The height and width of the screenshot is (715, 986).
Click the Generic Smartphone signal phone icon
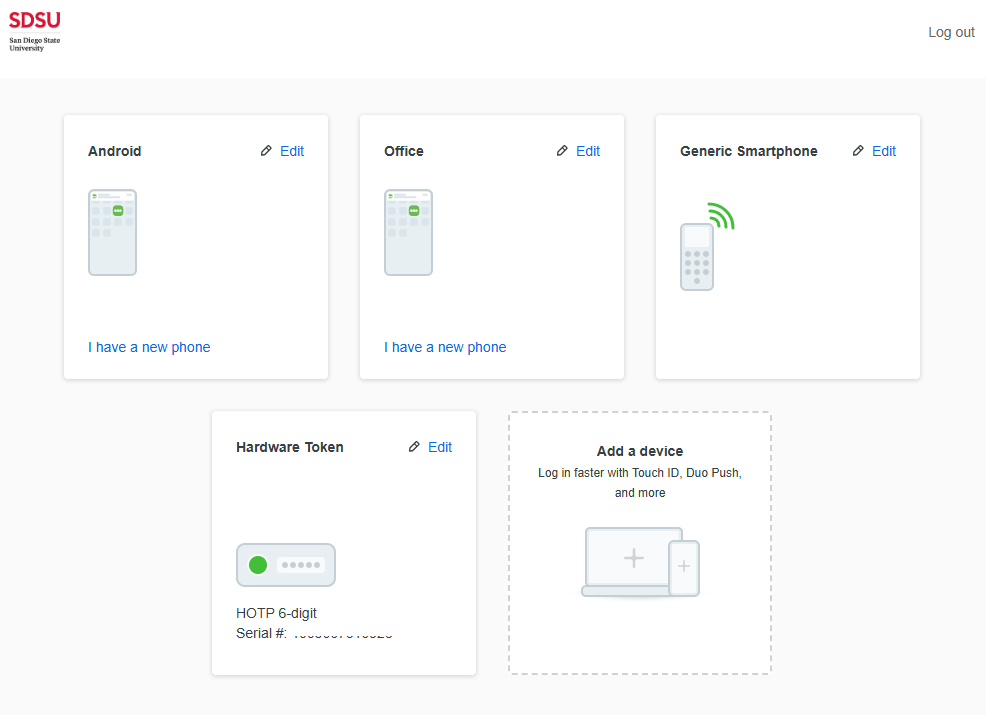click(707, 247)
